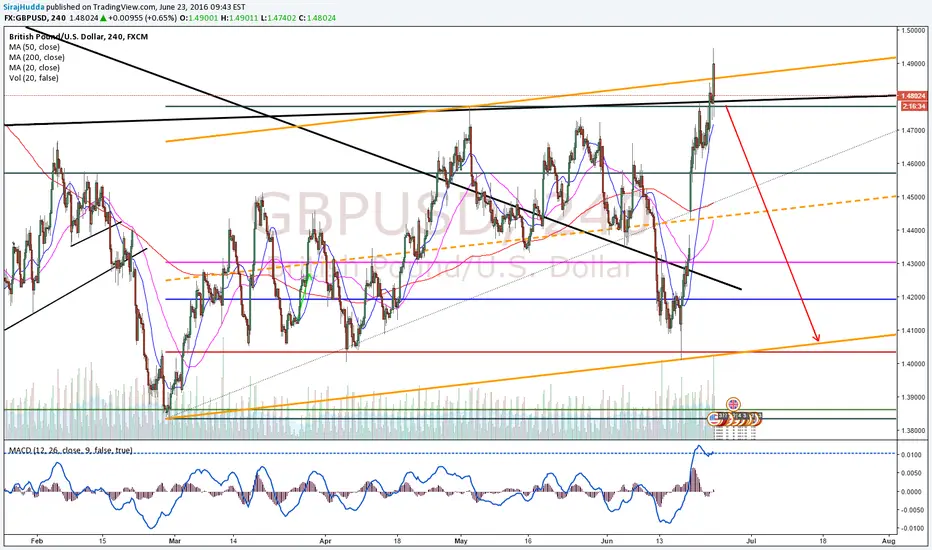Select the MA (20, close) indicator legend
Image resolution: width=932 pixels, height=550 pixels.
click(x=34, y=68)
